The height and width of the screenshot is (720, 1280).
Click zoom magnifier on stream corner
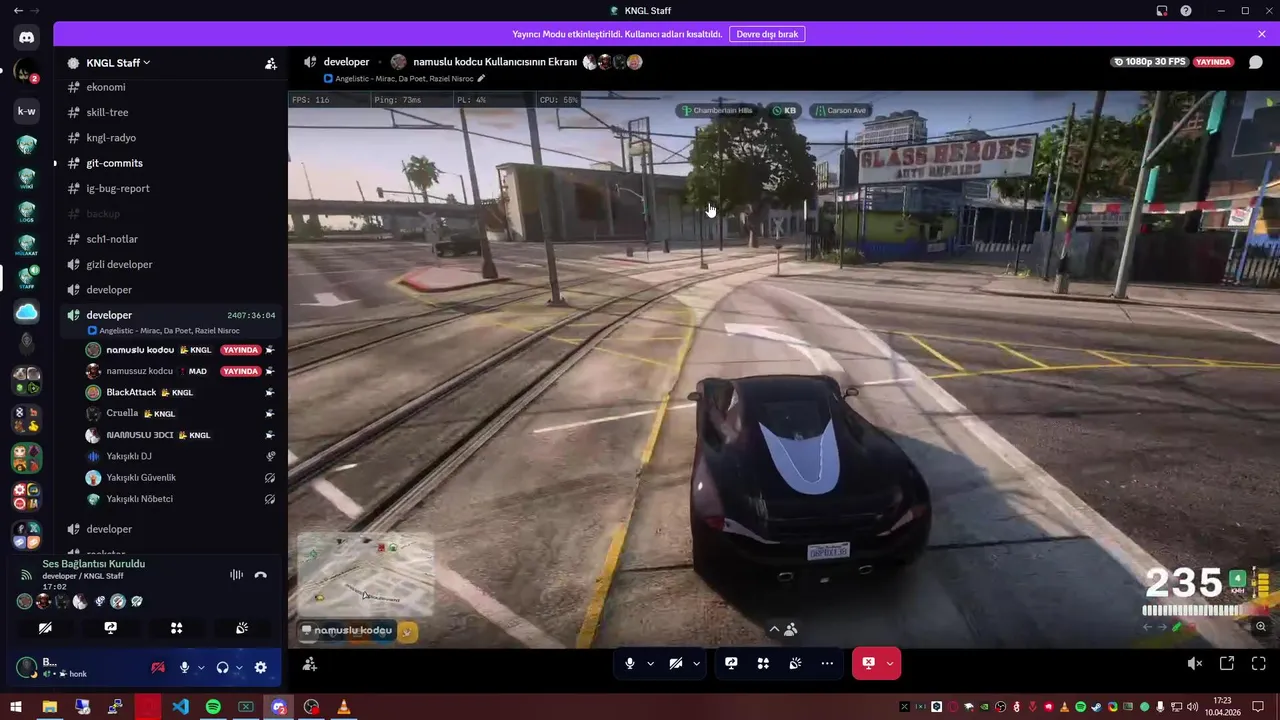tap(1261, 627)
